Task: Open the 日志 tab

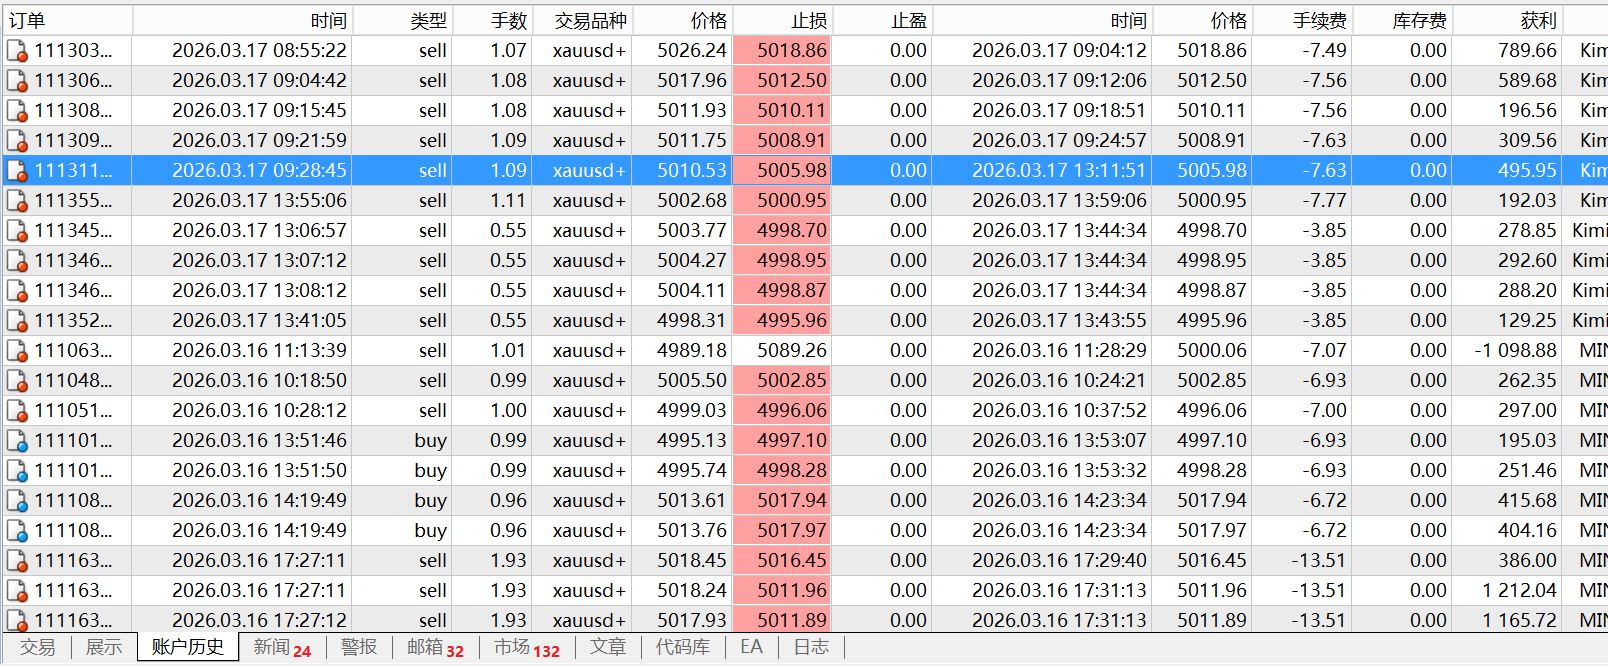Action: point(811,647)
